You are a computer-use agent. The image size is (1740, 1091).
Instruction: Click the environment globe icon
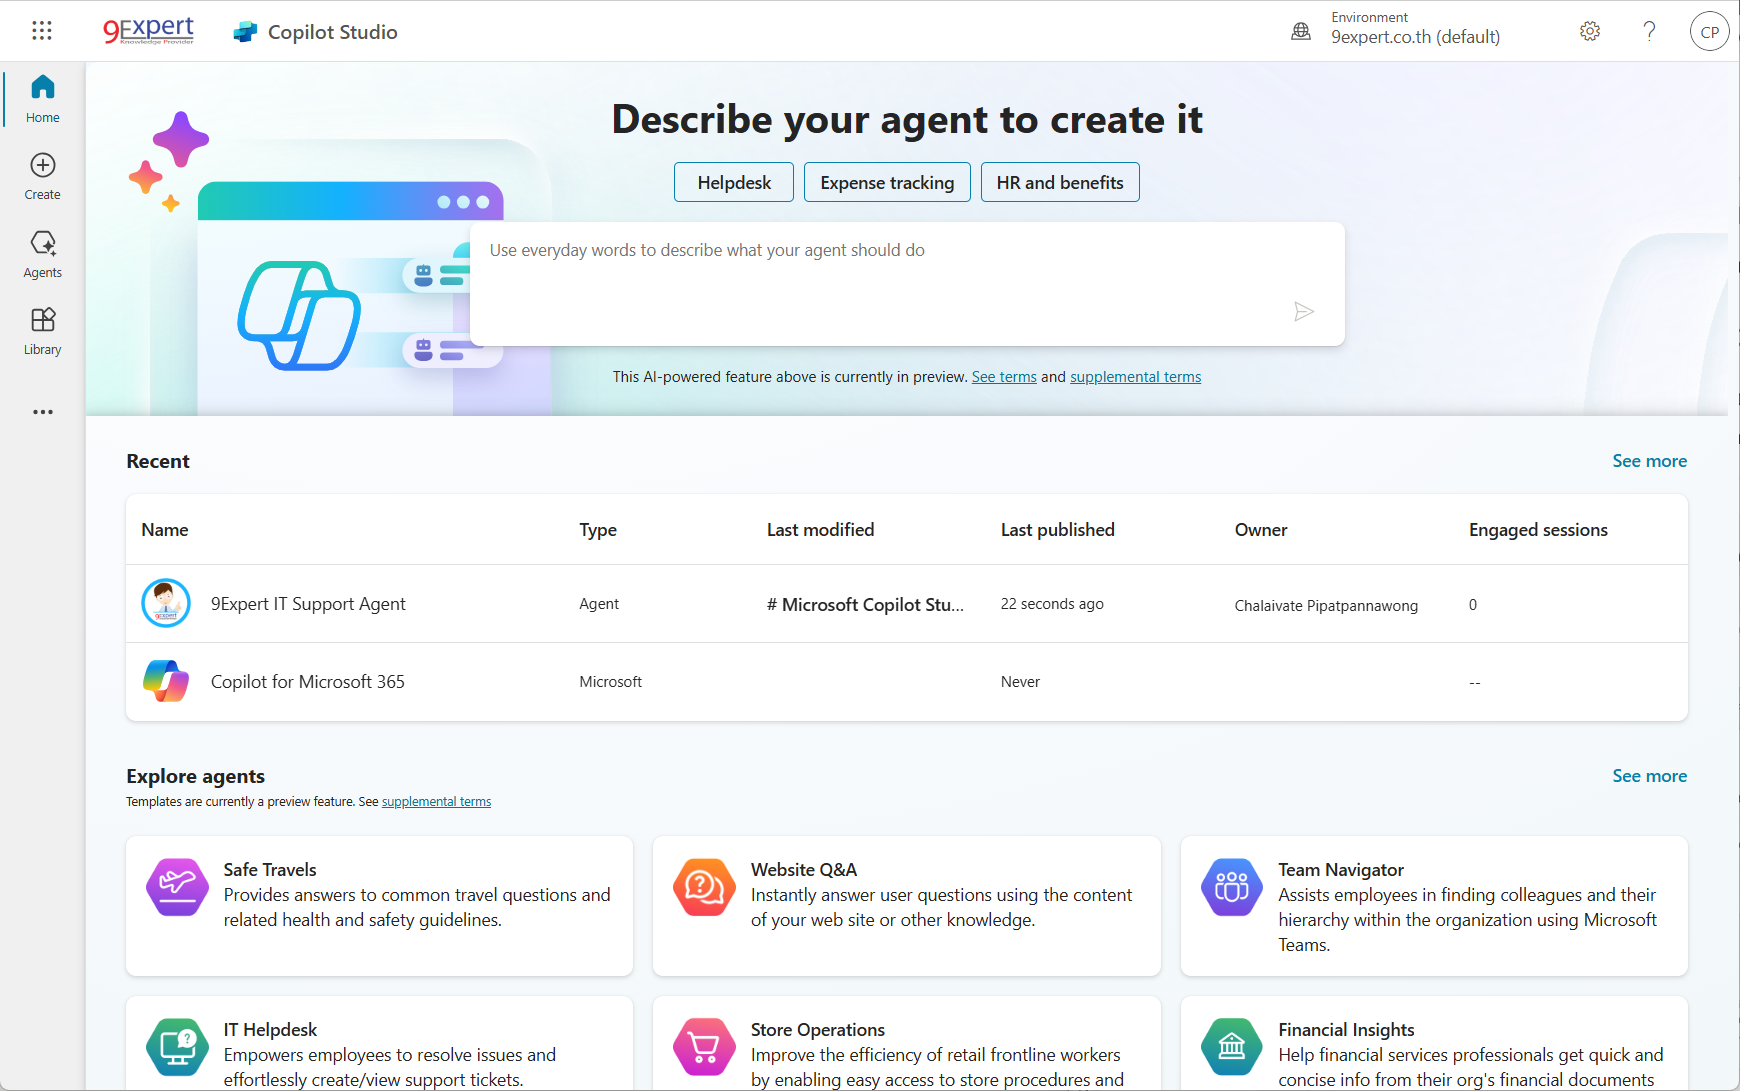pos(1301,31)
